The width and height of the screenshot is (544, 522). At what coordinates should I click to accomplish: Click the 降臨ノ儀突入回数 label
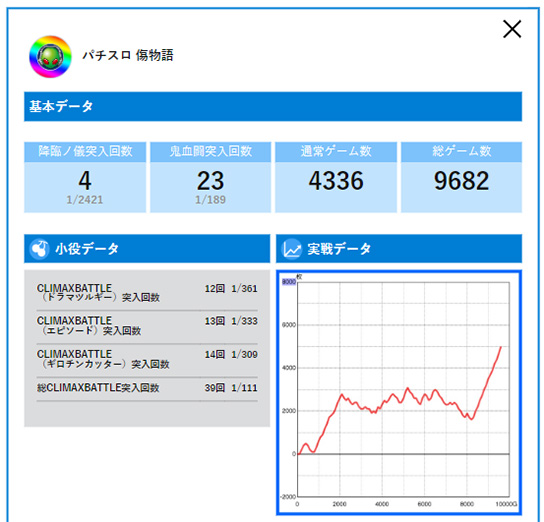(85, 151)
